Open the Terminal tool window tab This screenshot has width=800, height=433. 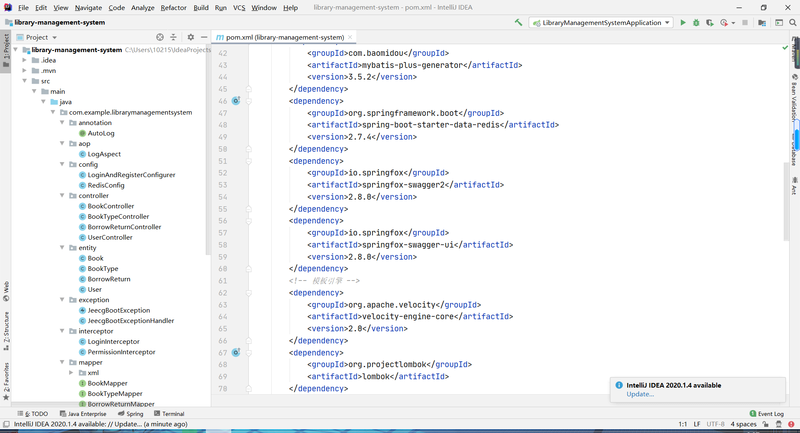click(x=169, y=414)
